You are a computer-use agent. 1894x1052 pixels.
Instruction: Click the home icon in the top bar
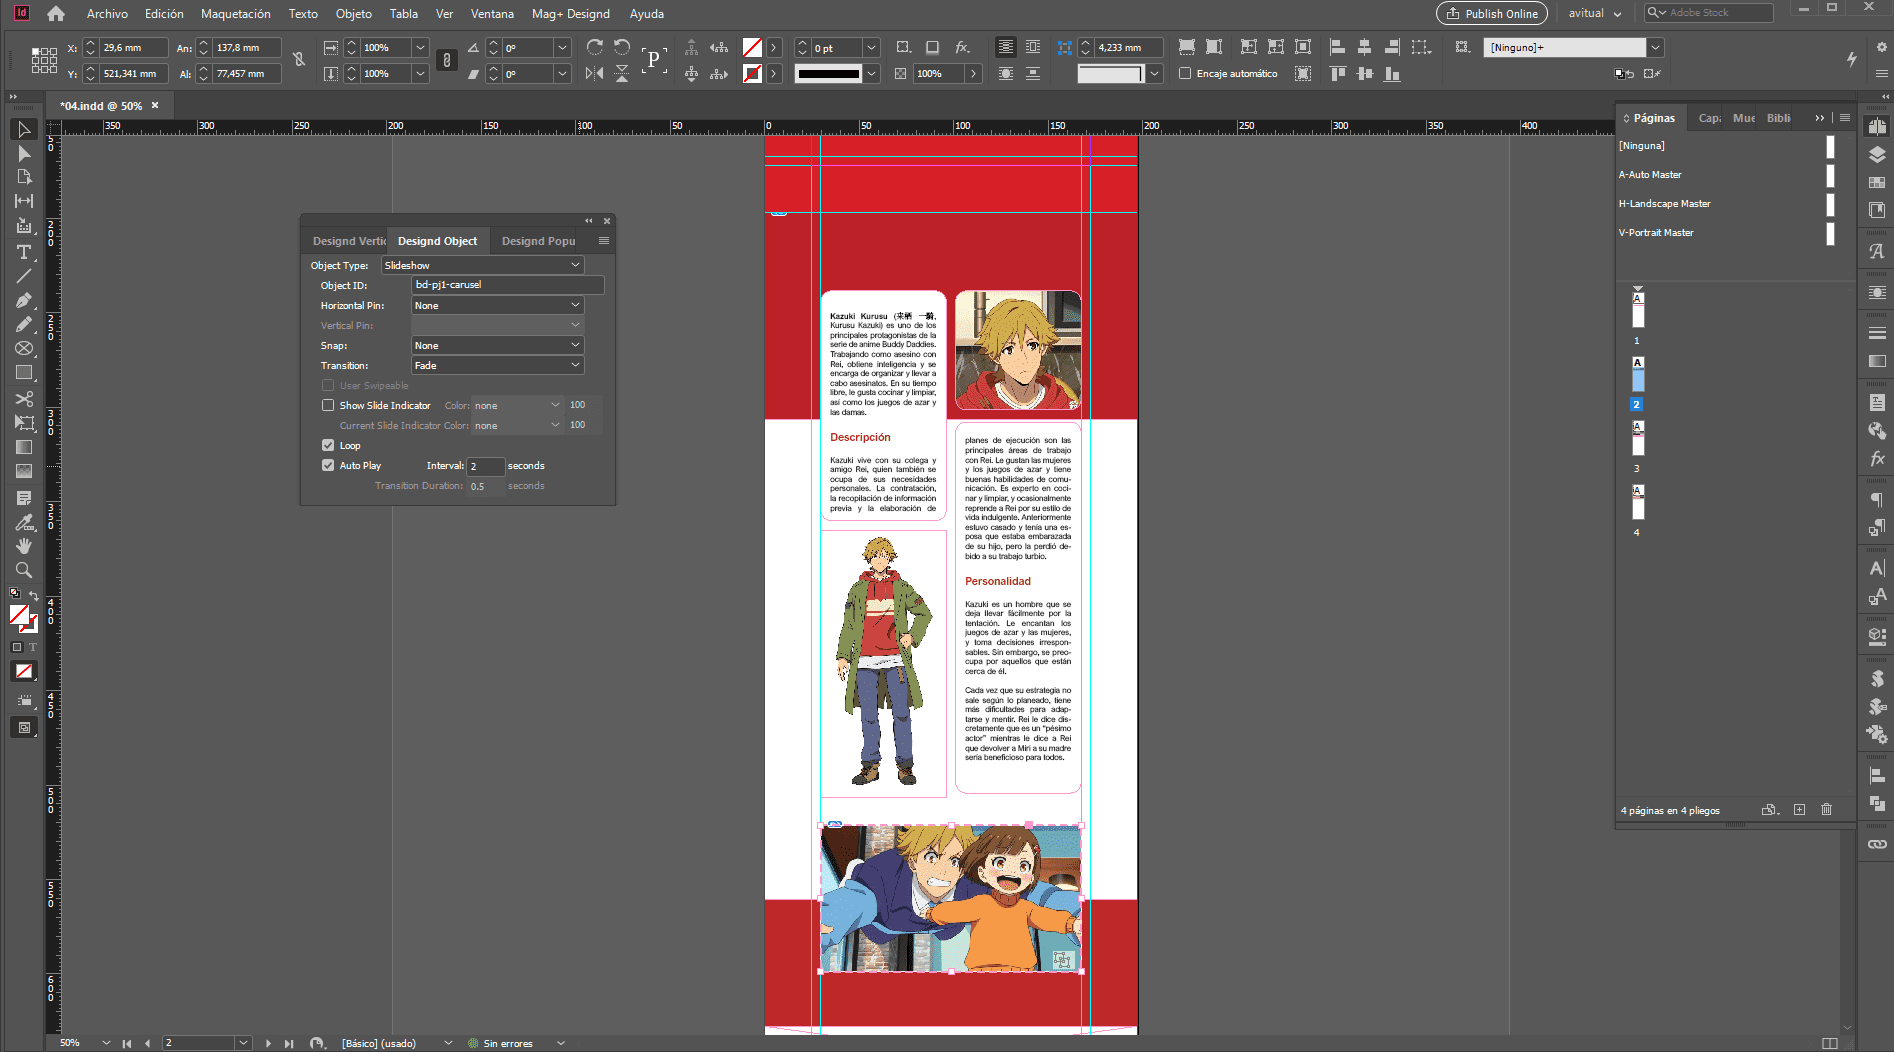pos(56,14)
